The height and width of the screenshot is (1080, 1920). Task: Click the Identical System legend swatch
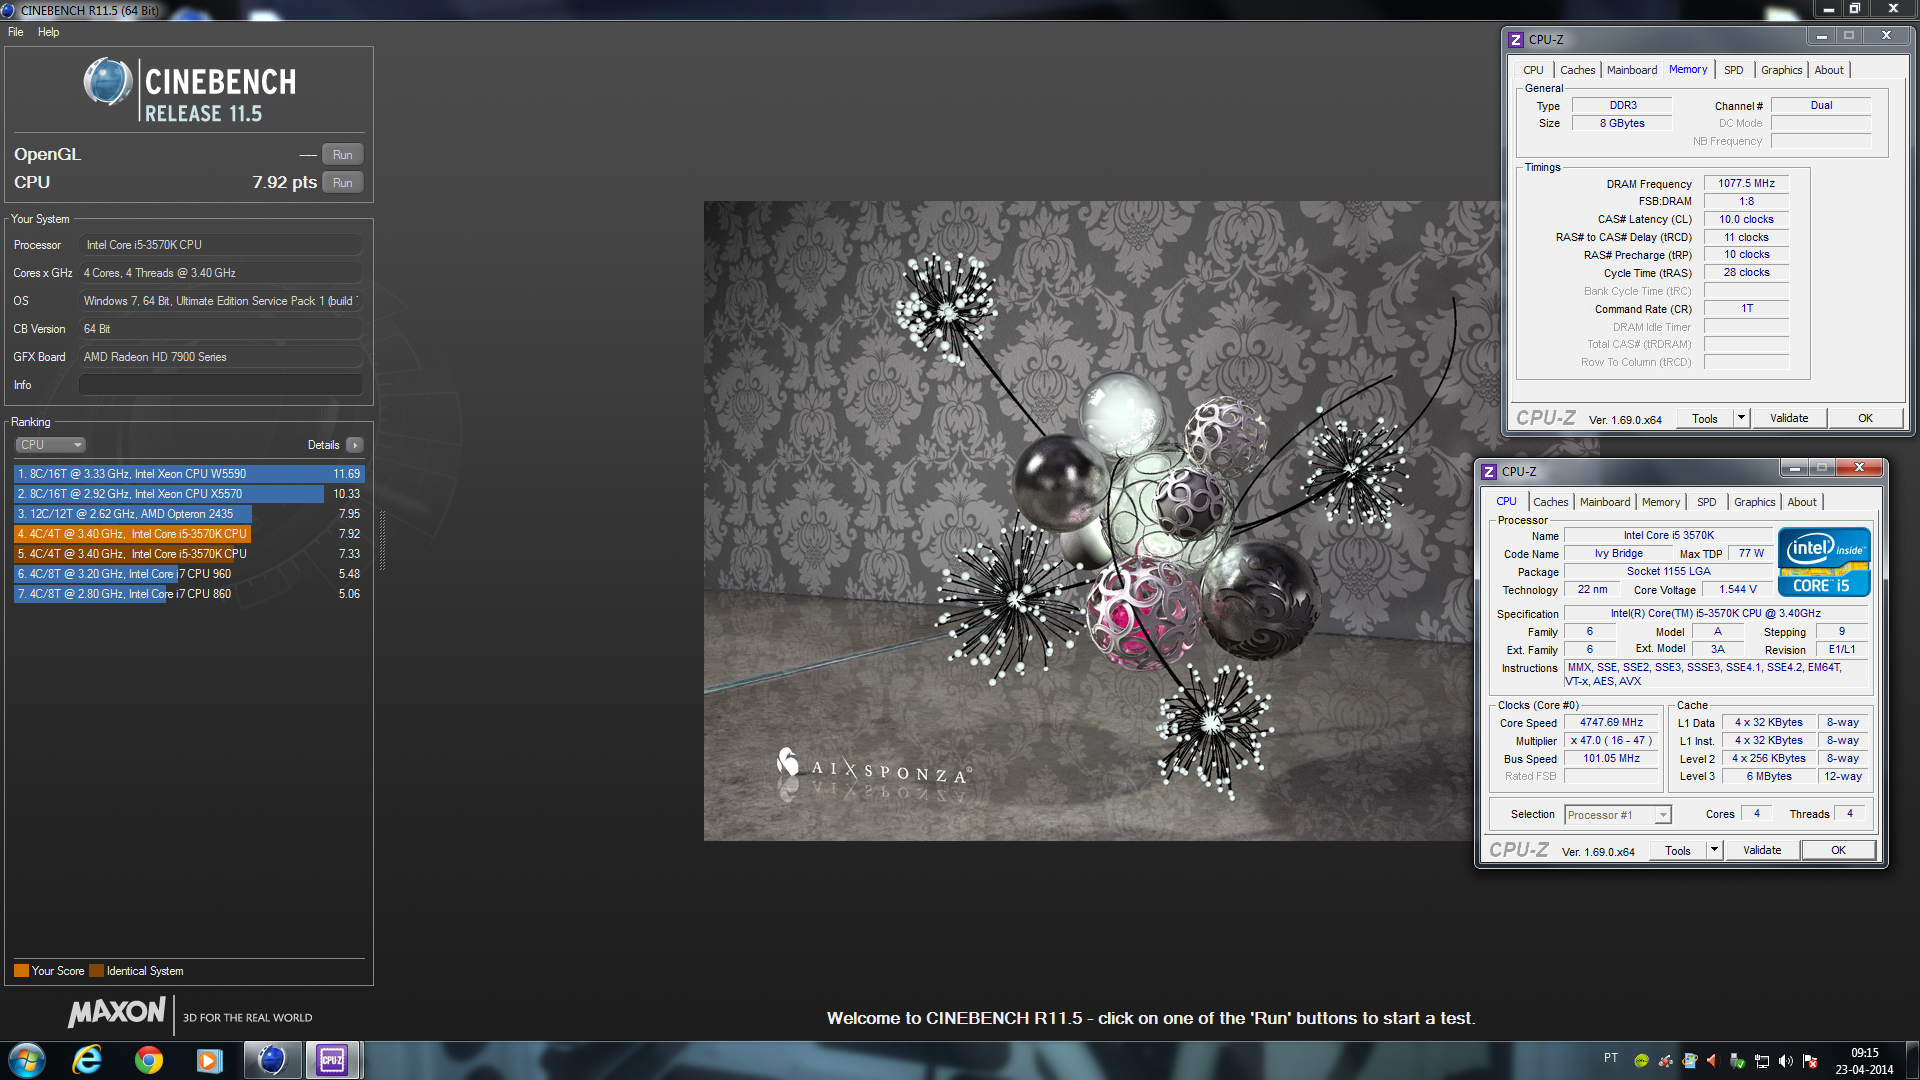[96, 971]
